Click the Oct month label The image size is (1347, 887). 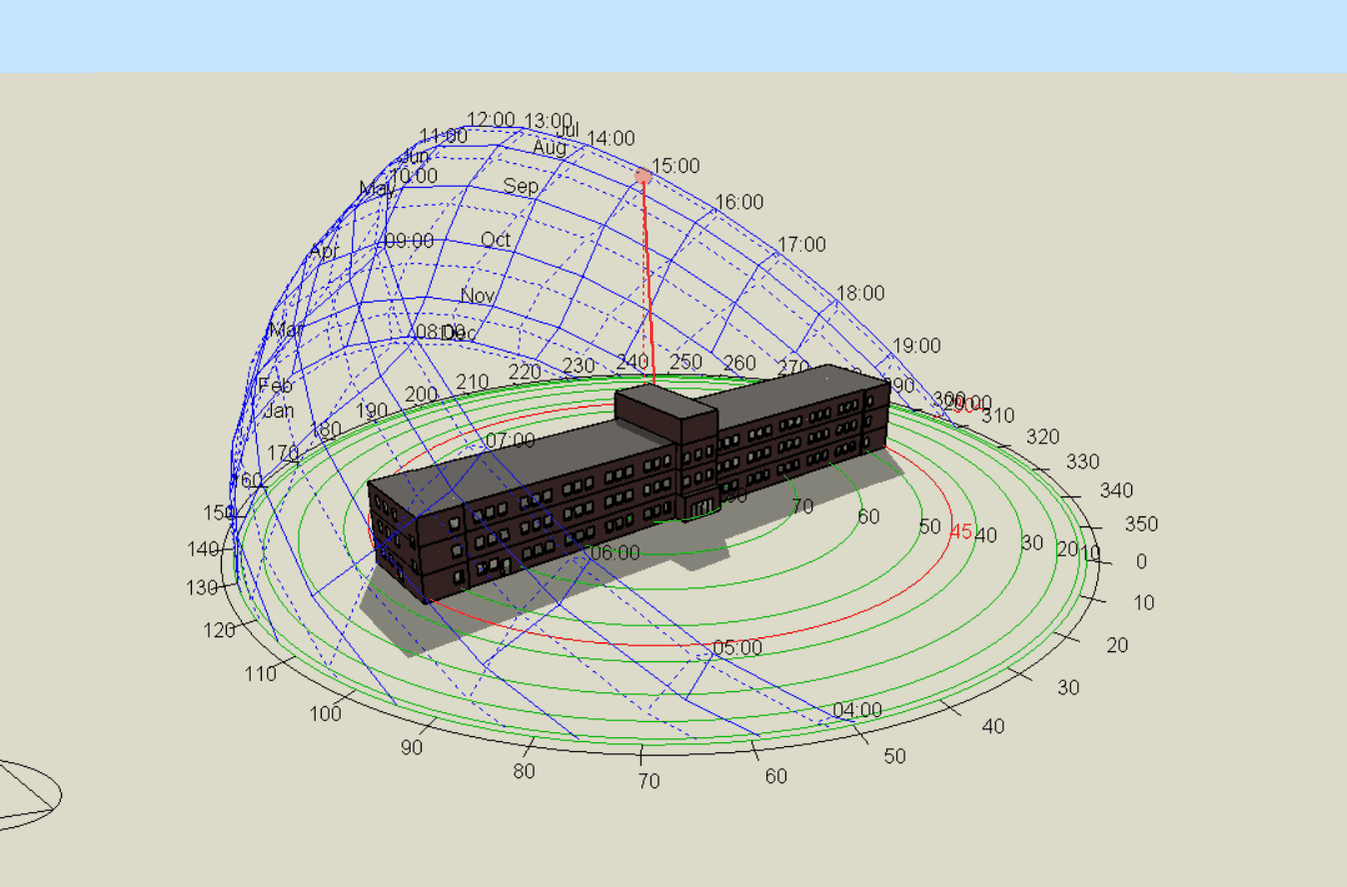tap(496, 240)
